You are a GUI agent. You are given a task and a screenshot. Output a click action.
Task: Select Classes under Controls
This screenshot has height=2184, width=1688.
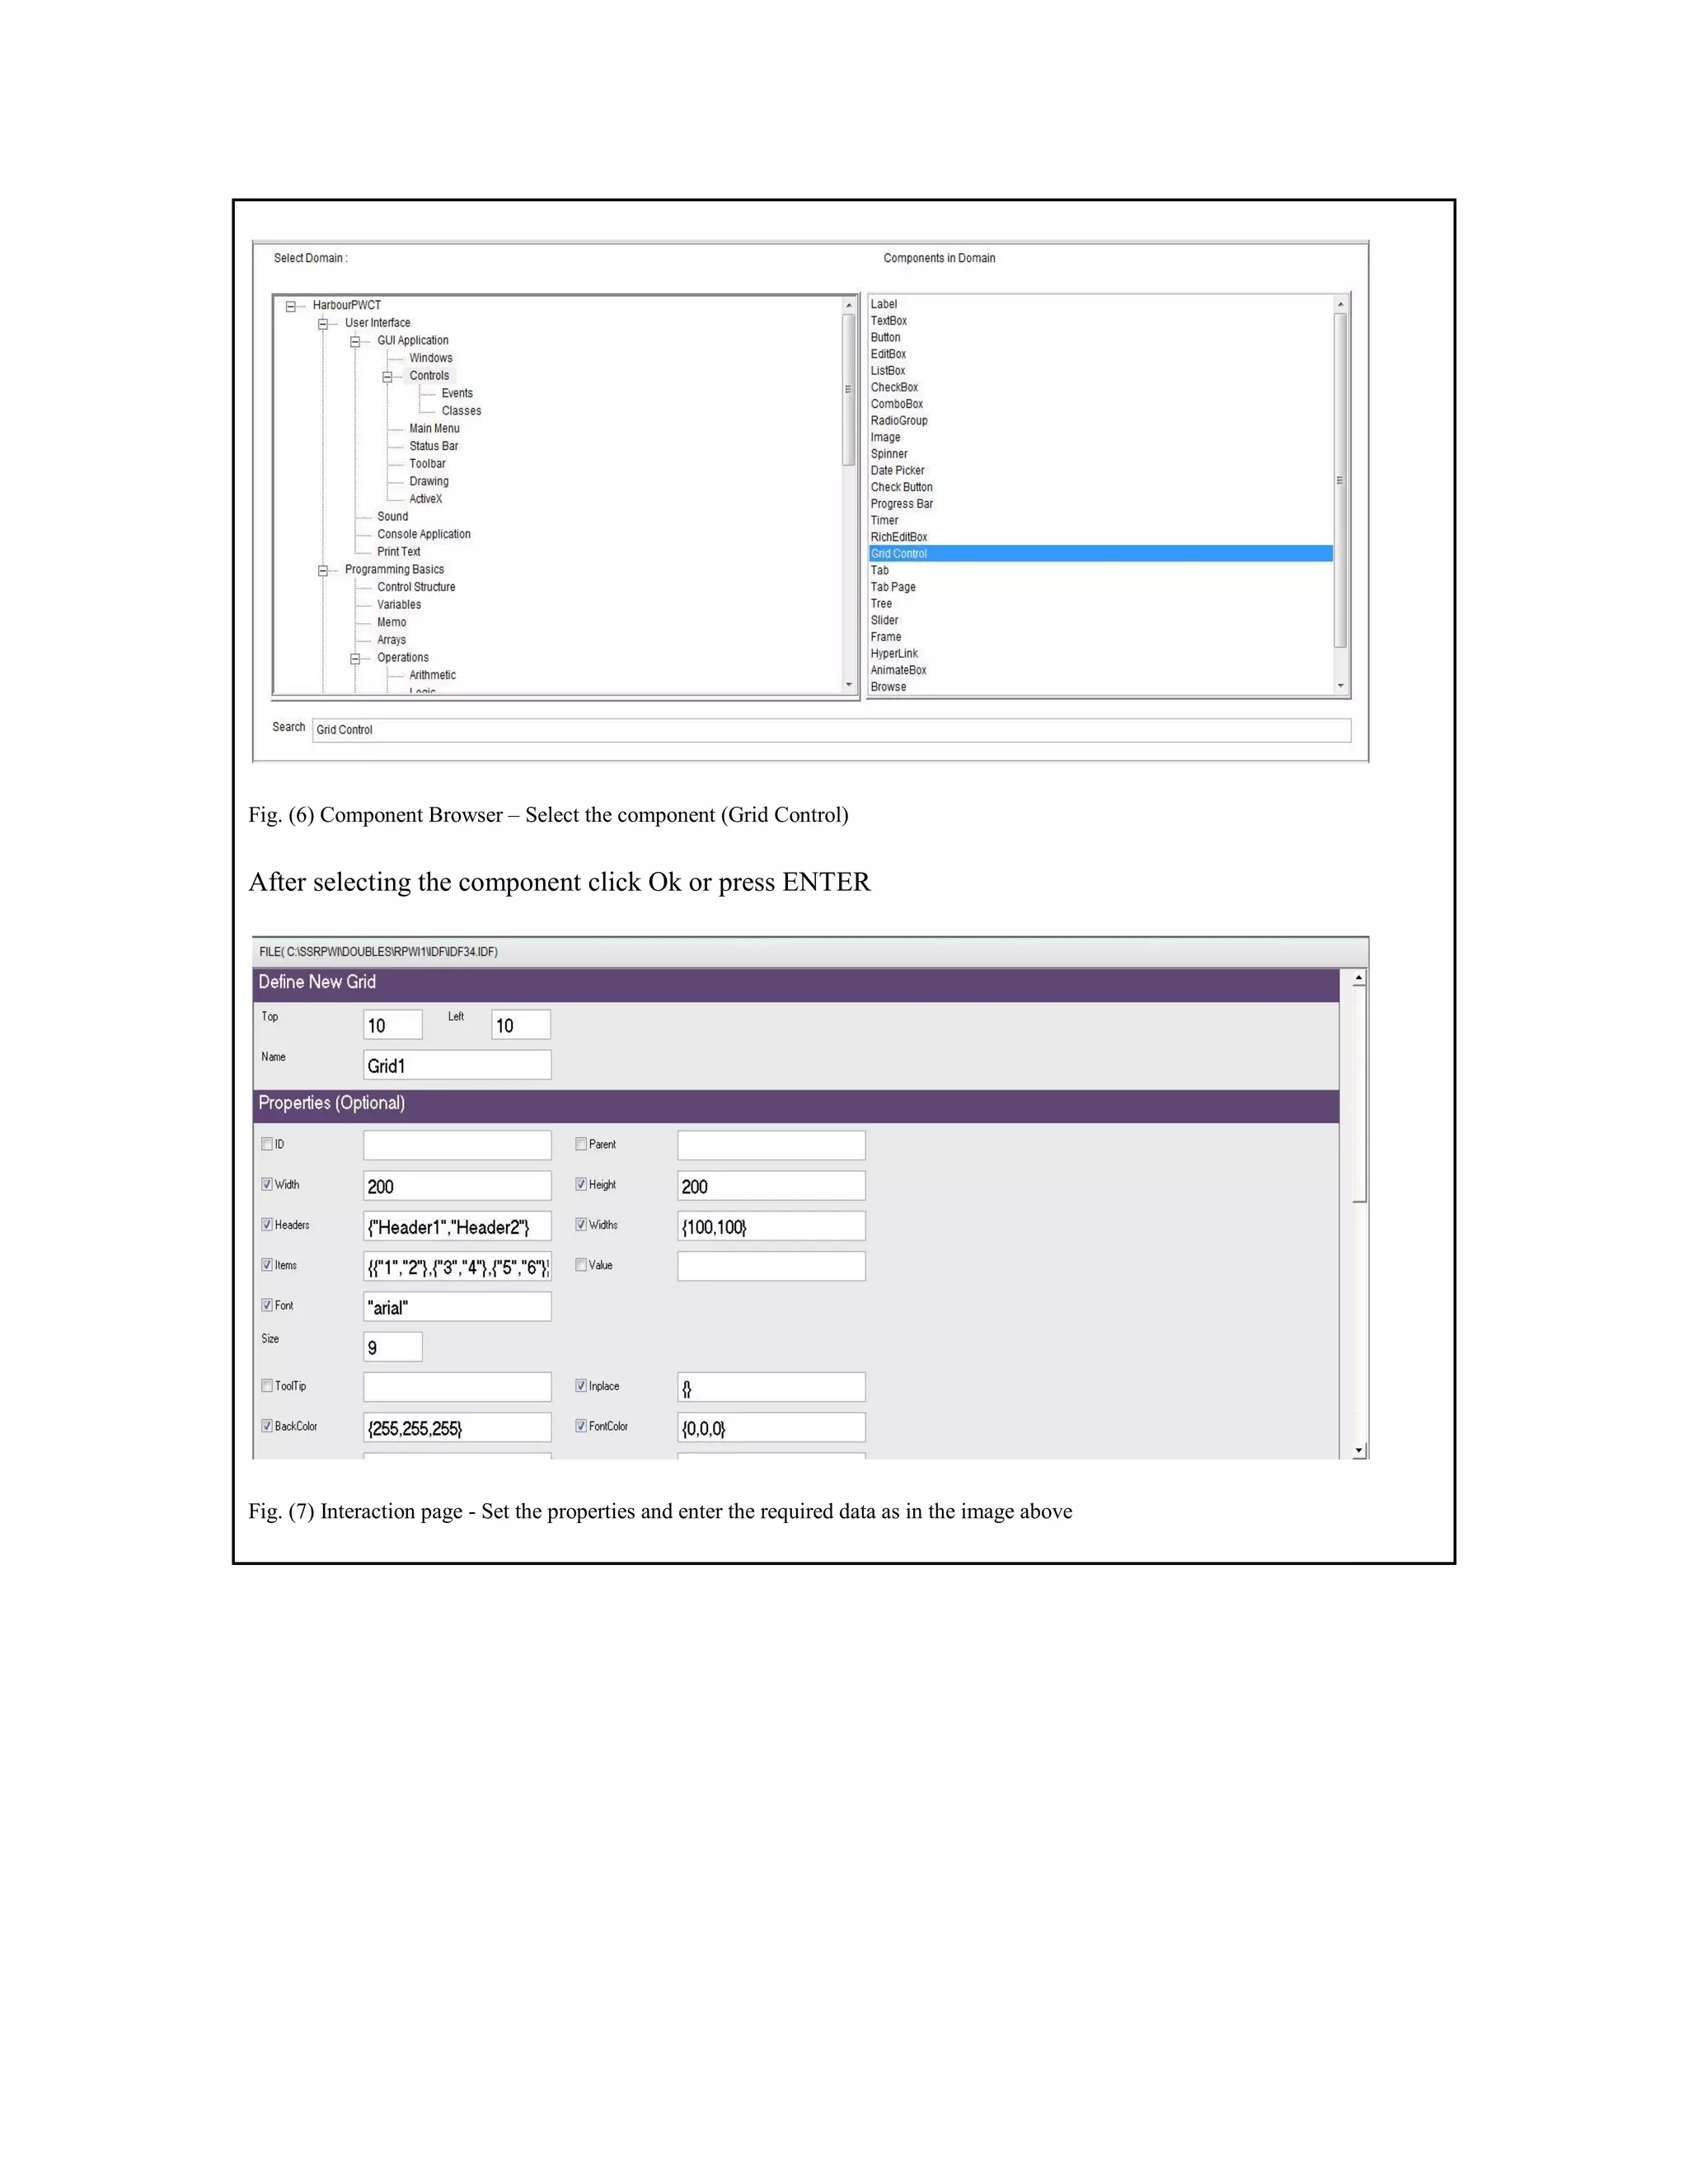point(461,411)
